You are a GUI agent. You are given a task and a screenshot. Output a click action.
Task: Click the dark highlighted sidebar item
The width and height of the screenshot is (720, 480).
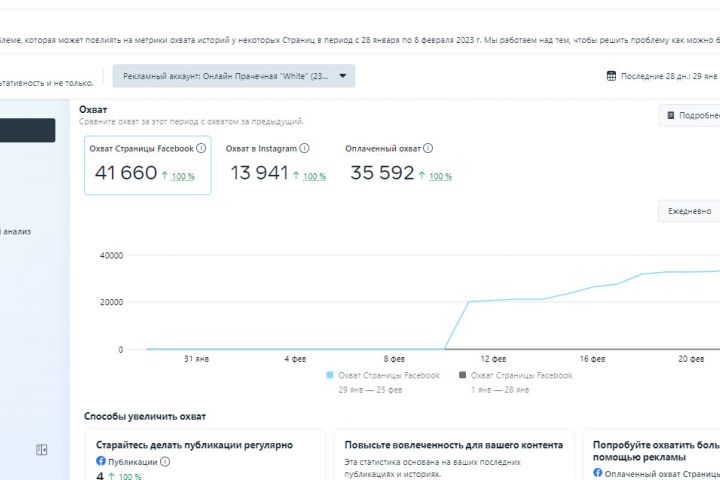28,130
